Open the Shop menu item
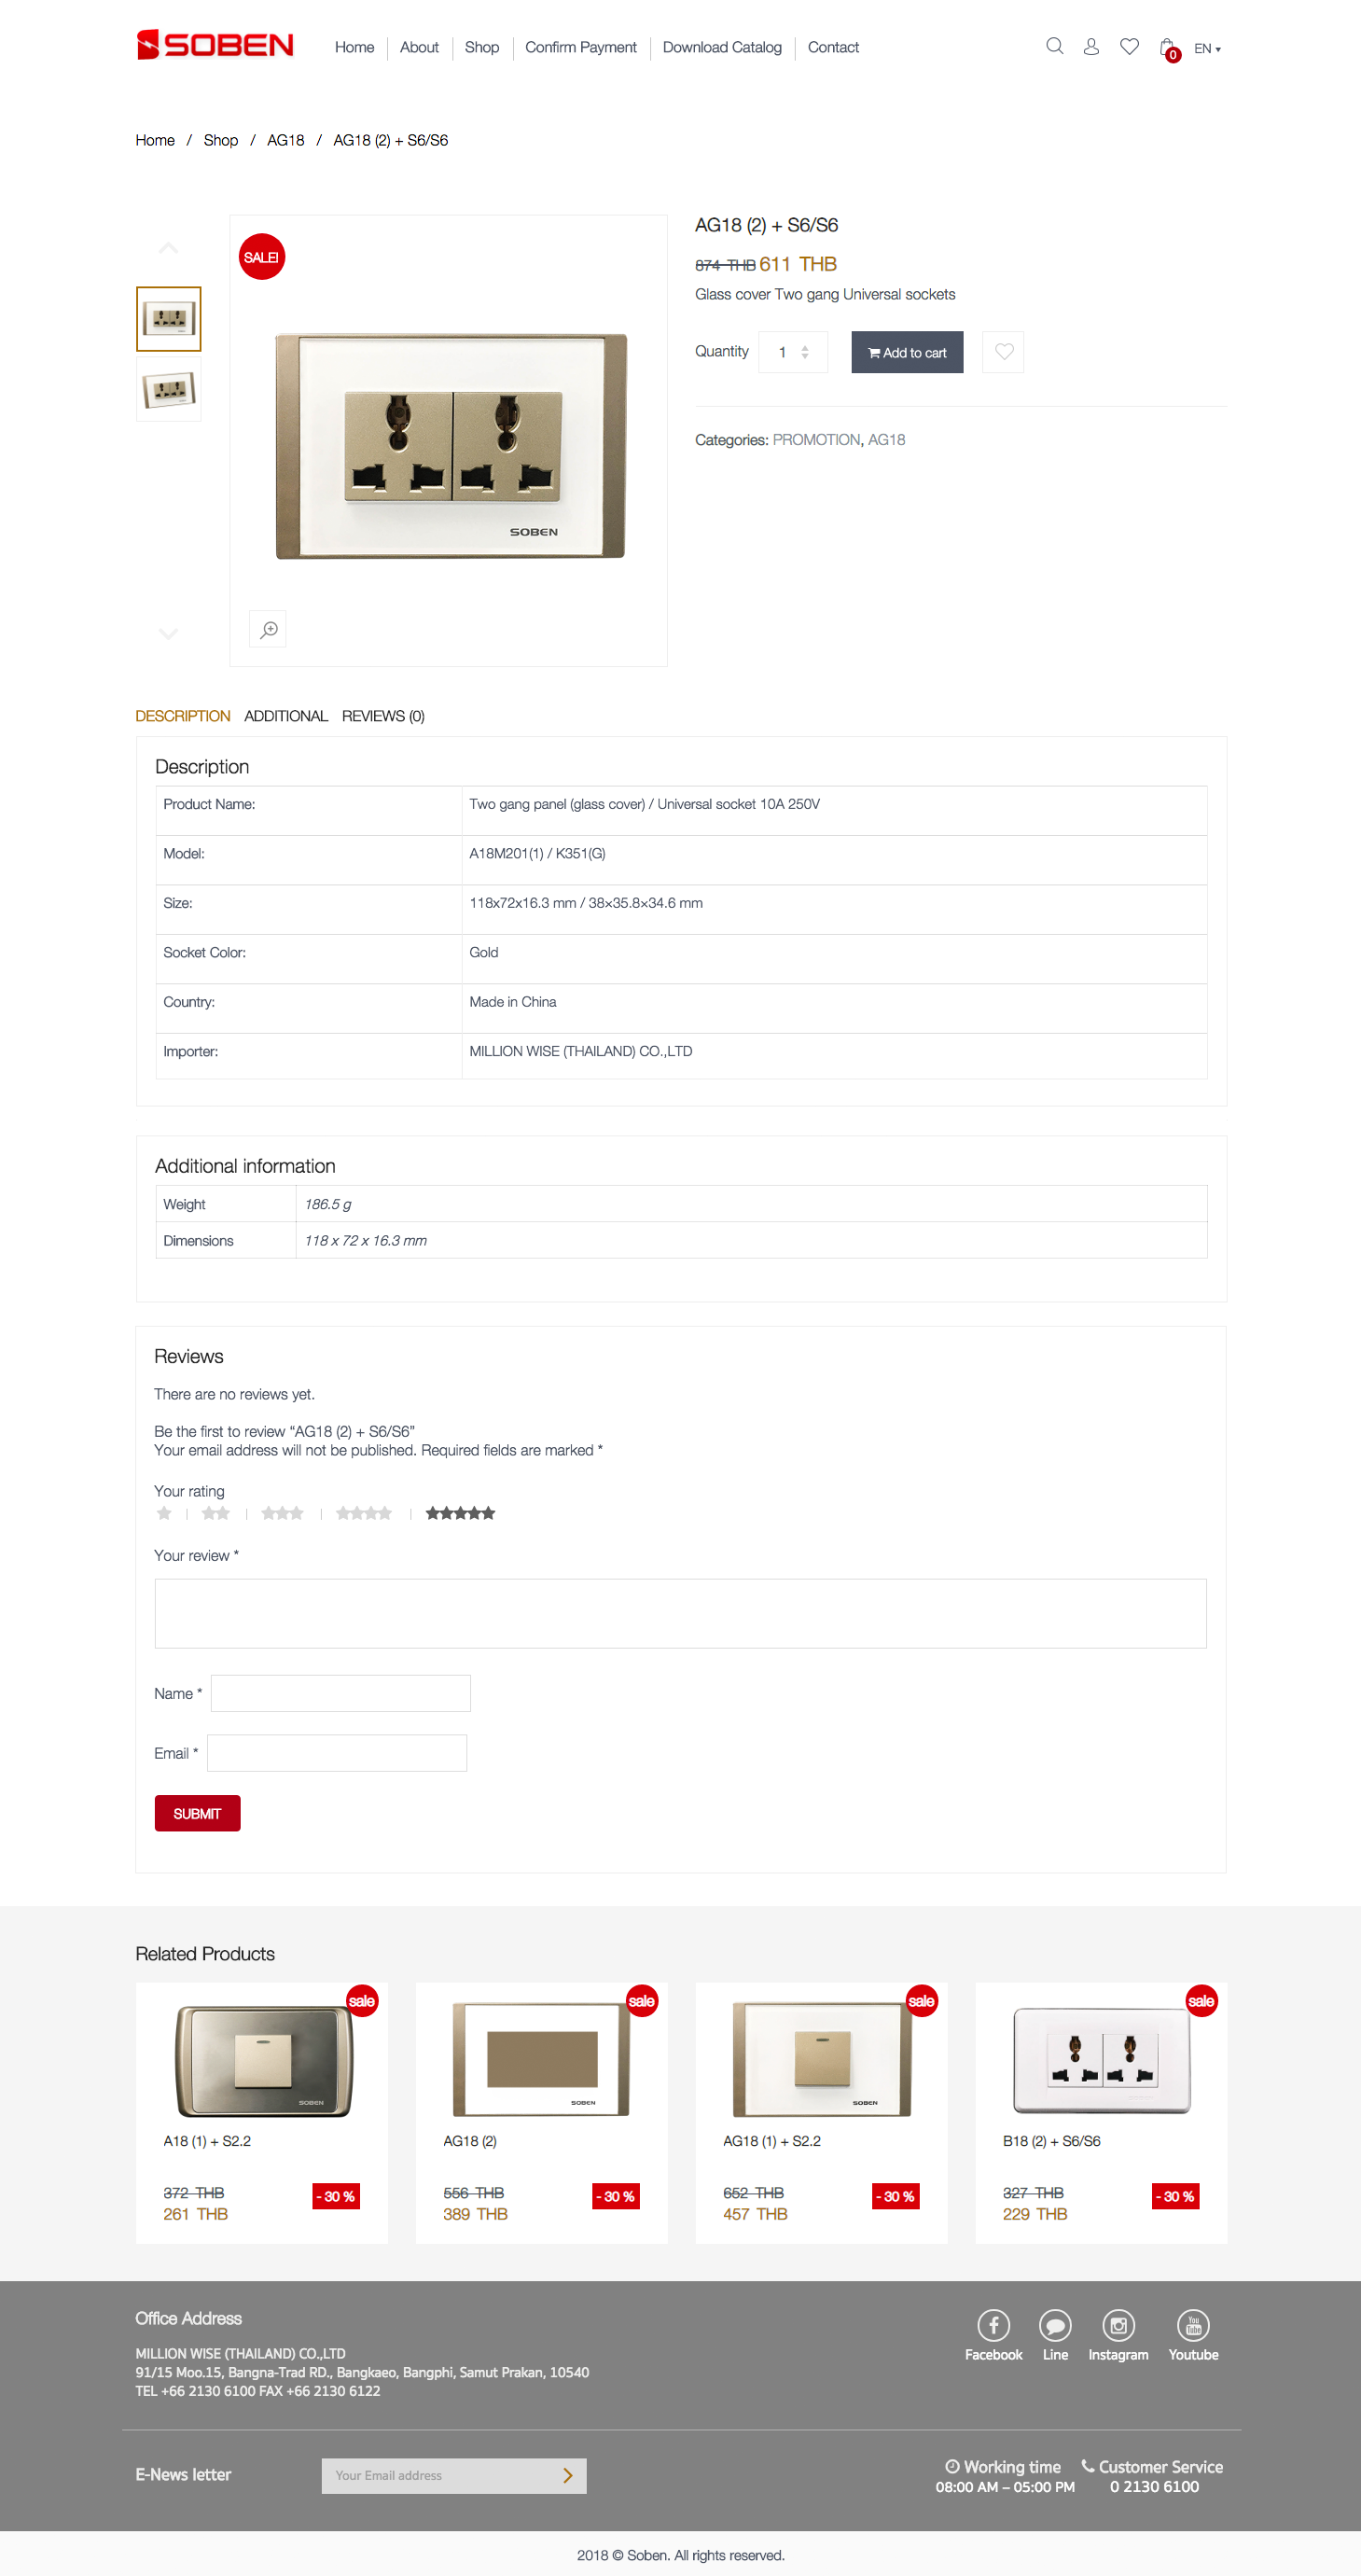This screenshot has height=2576, width=1361. pyautogui.click(x=481, y=47)
